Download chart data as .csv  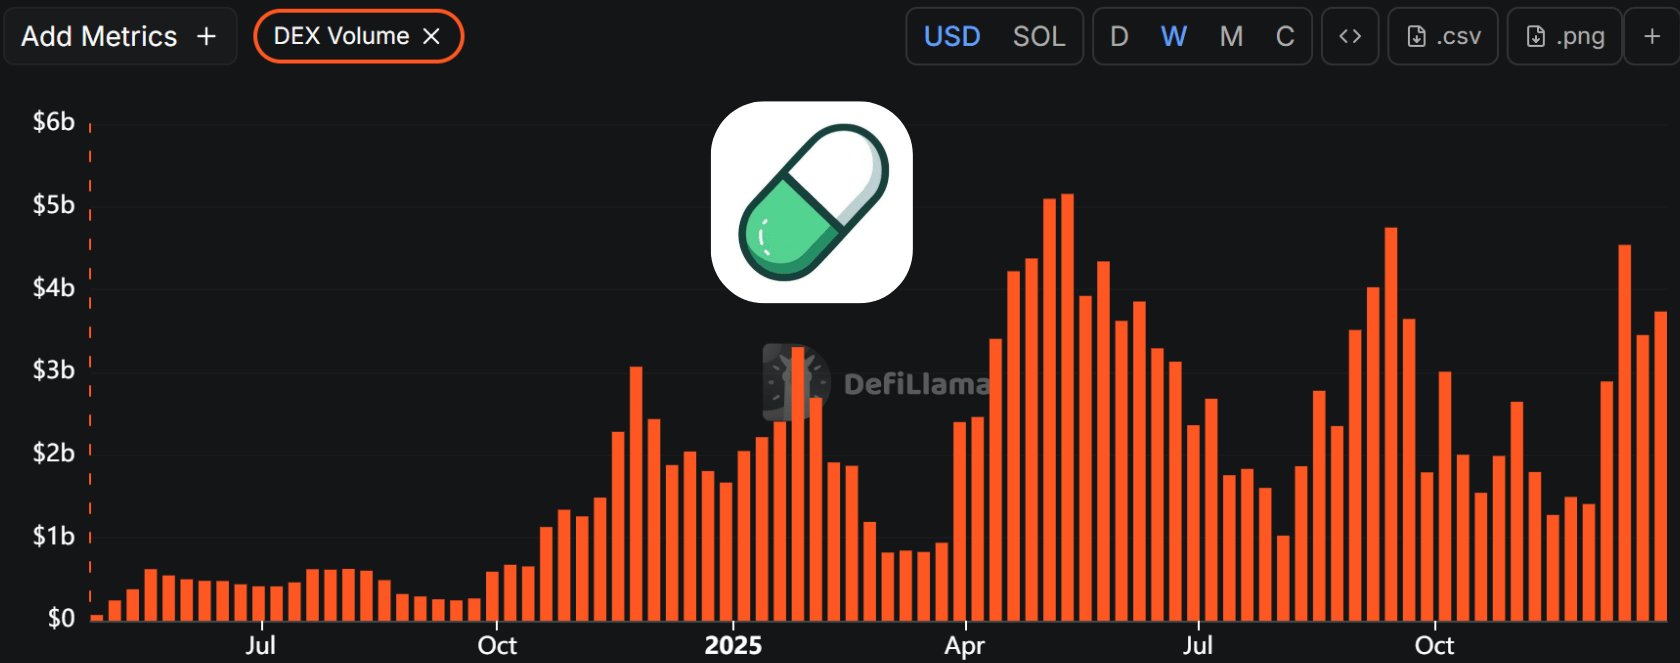[x=1443, y=37]
